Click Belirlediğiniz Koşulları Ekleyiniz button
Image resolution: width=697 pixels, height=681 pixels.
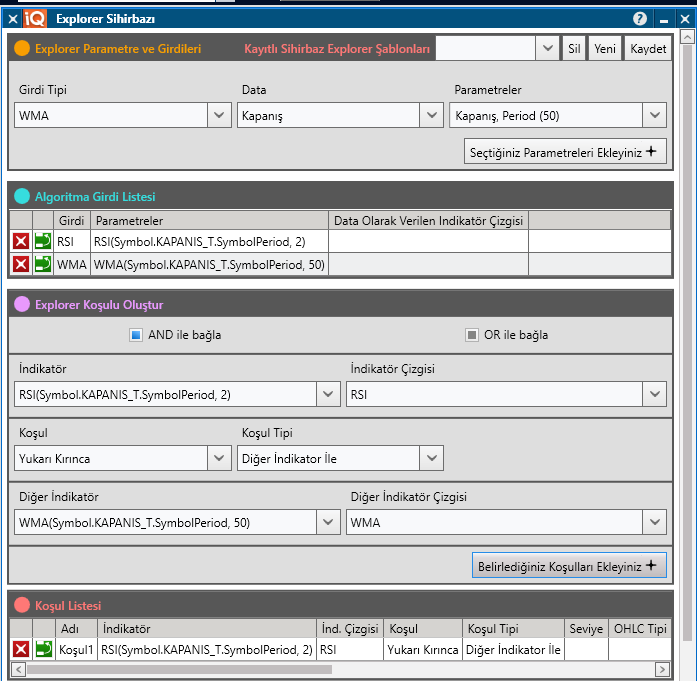568,565
